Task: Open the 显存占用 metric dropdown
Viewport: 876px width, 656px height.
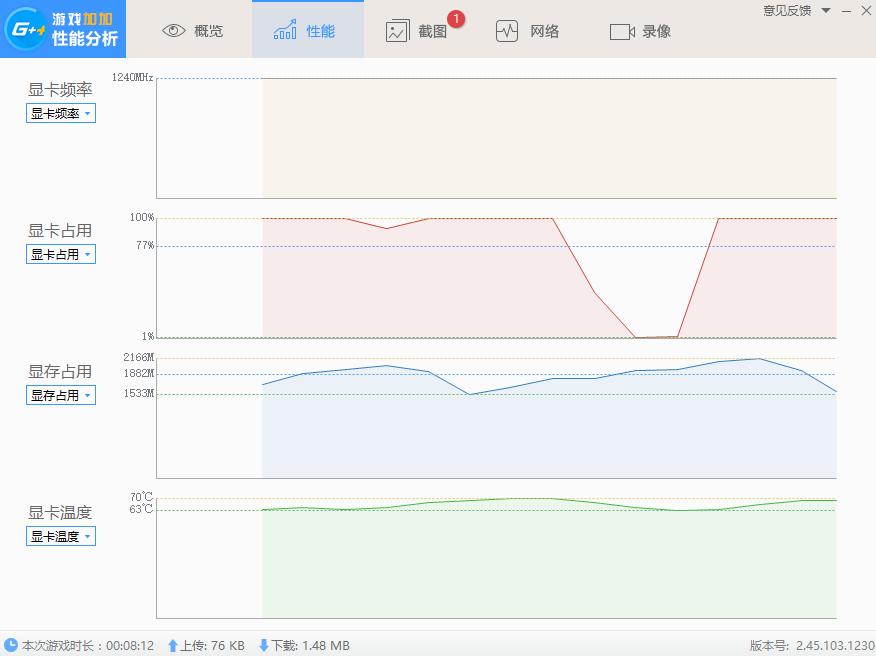Action: (x=60, y=395)
